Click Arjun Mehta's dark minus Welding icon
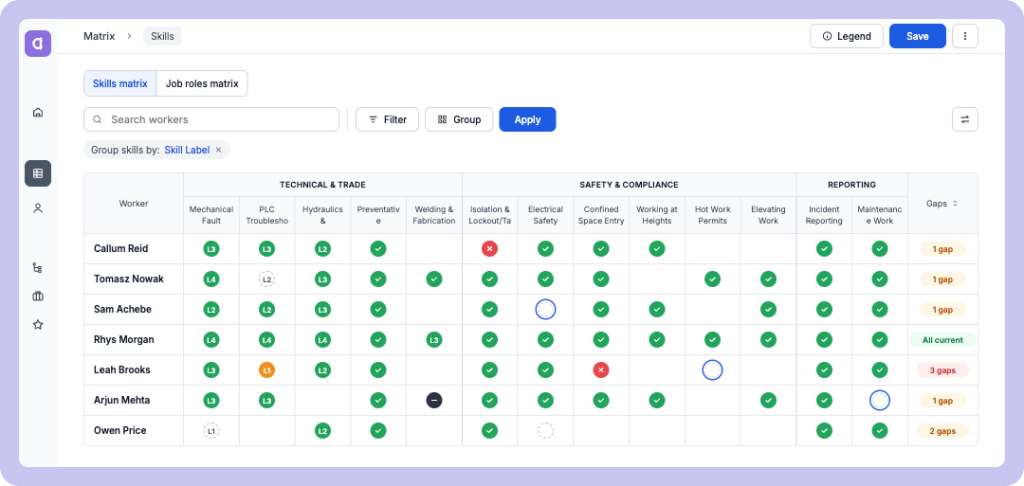The image size is (1024, 486). pyautogui.click(x=434, y=400)
